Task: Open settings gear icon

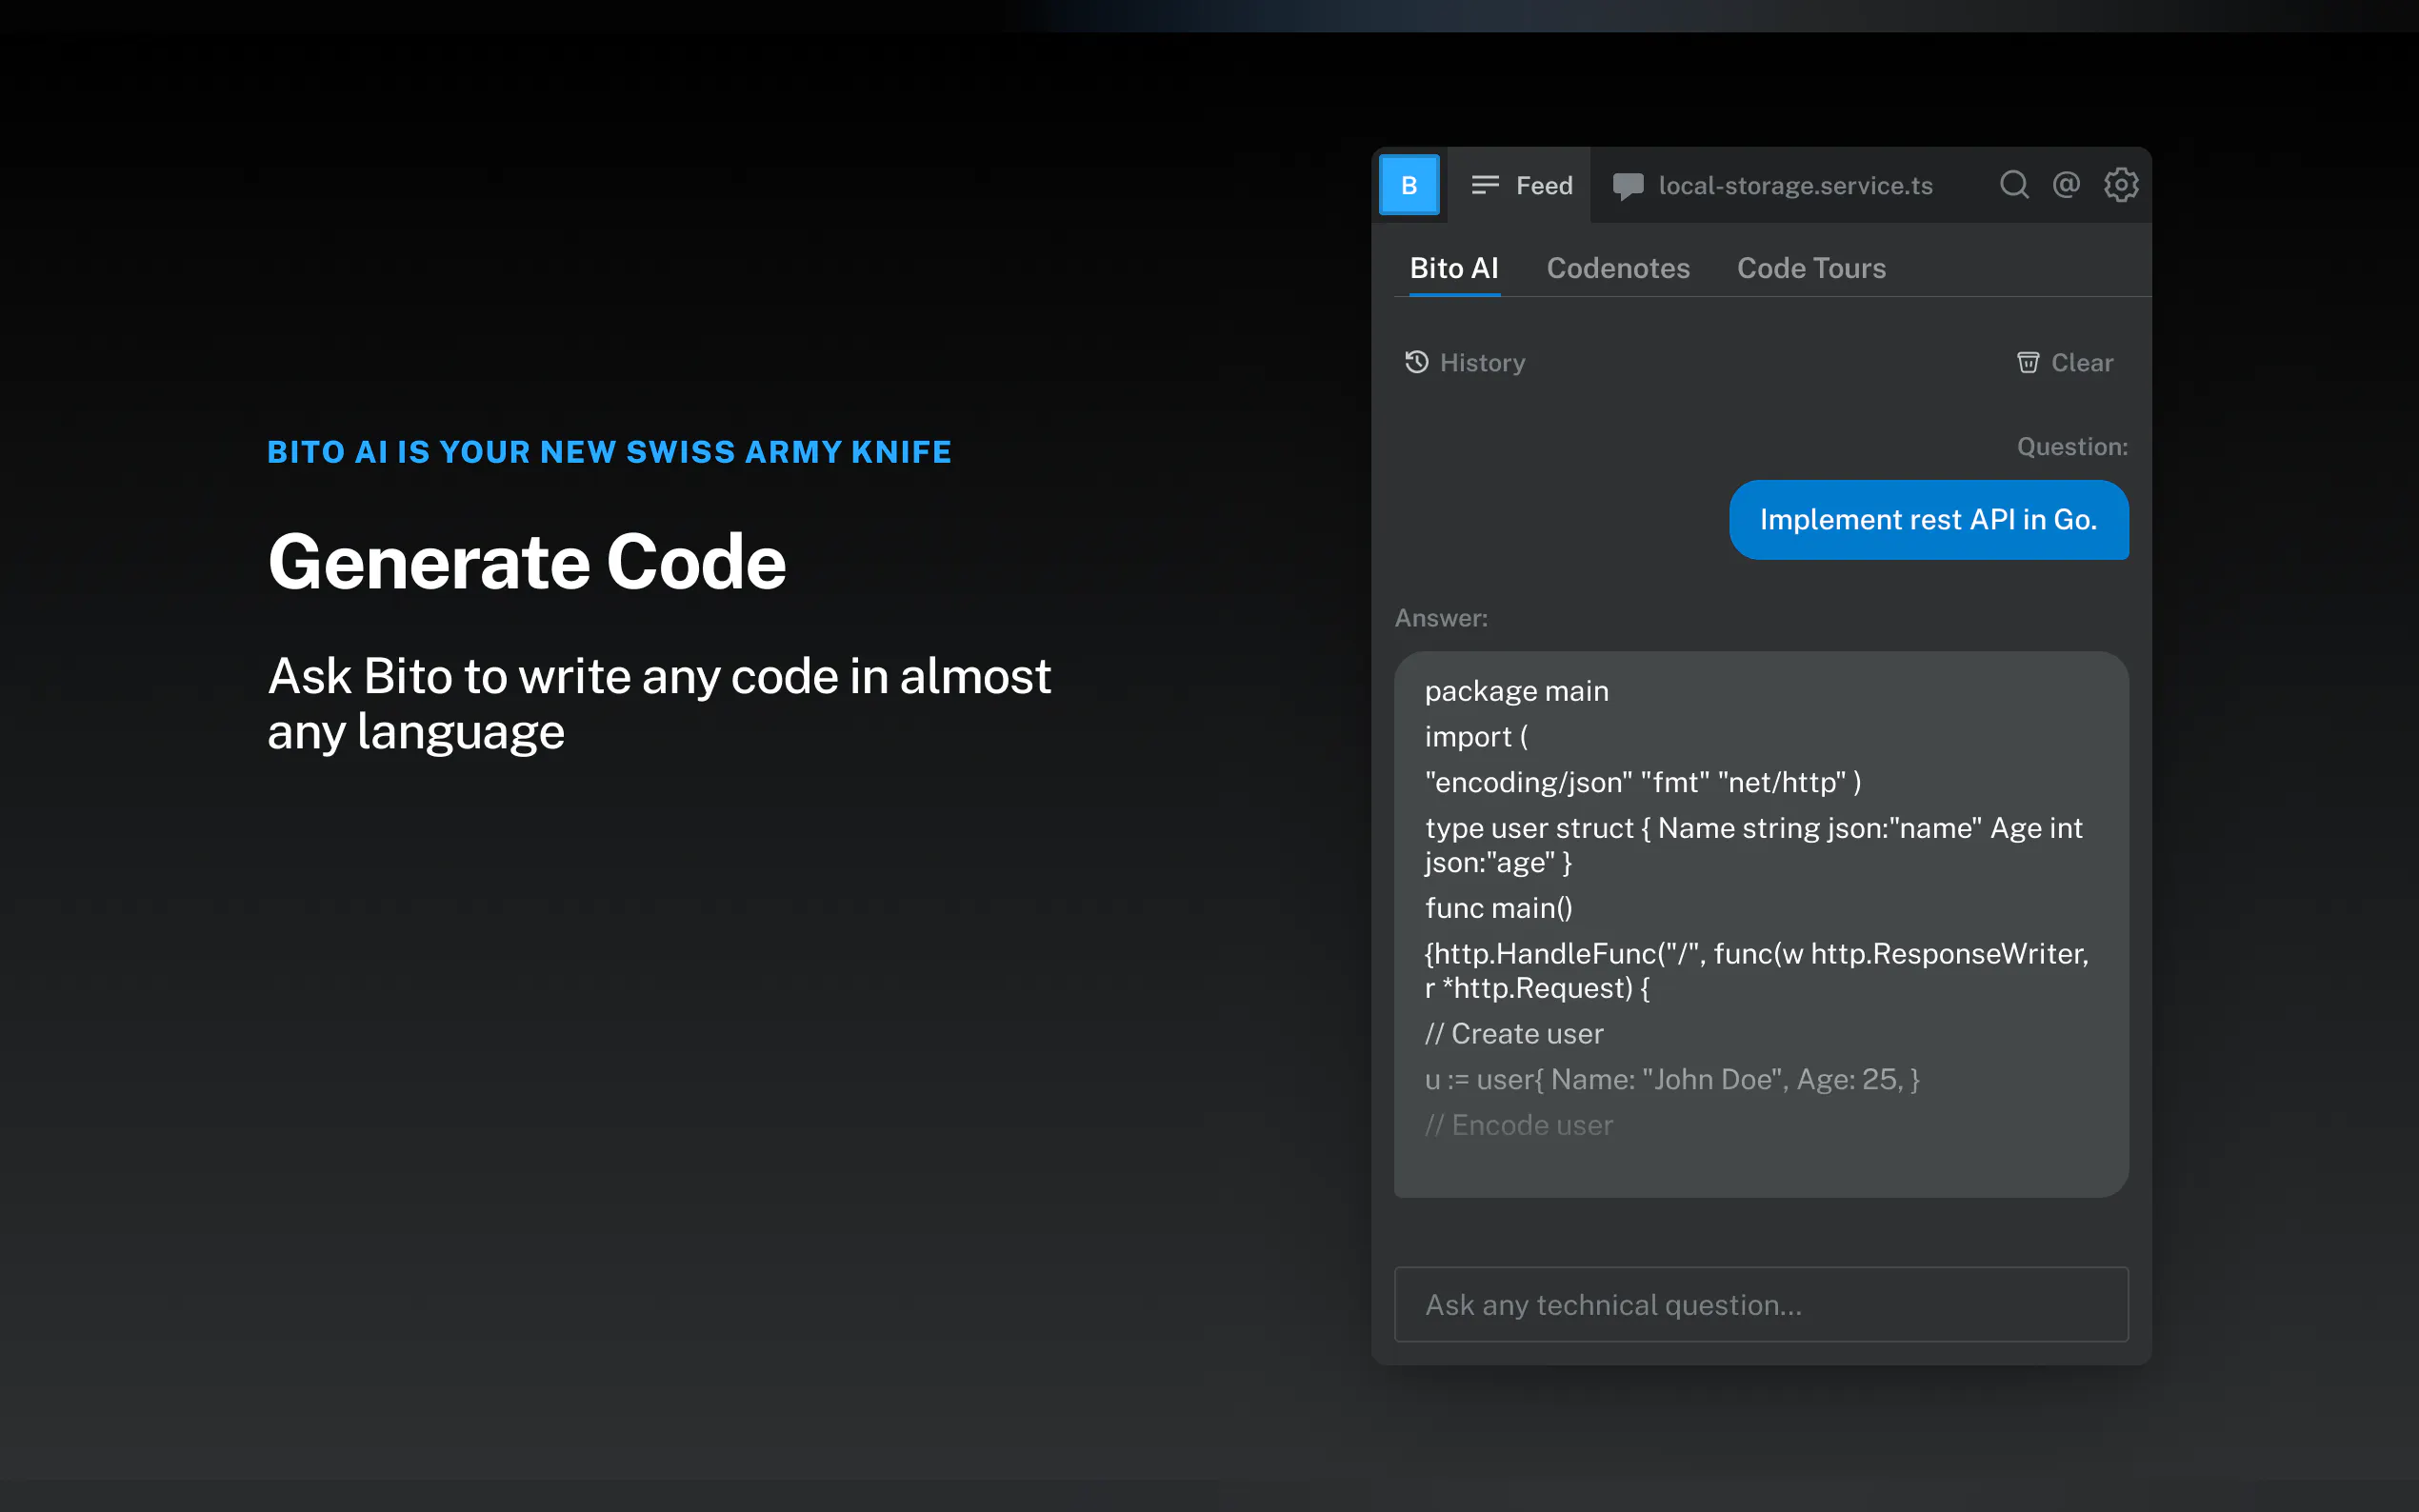Action: (x=2120, y=185)
